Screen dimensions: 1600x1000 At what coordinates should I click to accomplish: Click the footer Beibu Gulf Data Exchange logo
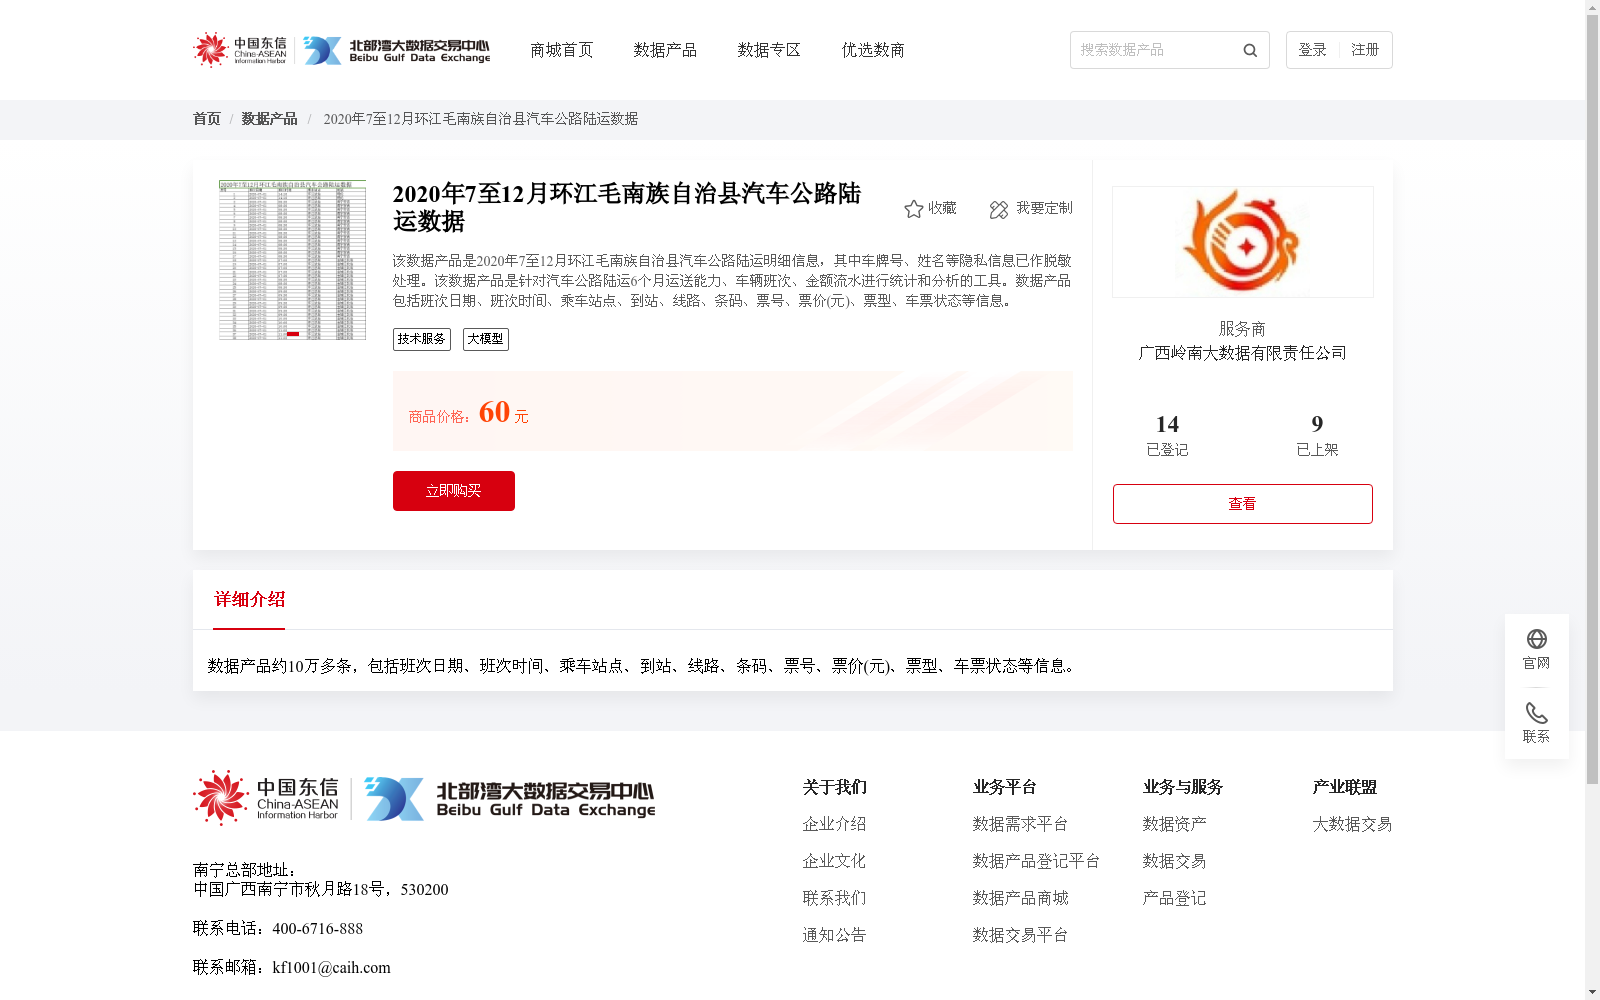tap(510, 799)
